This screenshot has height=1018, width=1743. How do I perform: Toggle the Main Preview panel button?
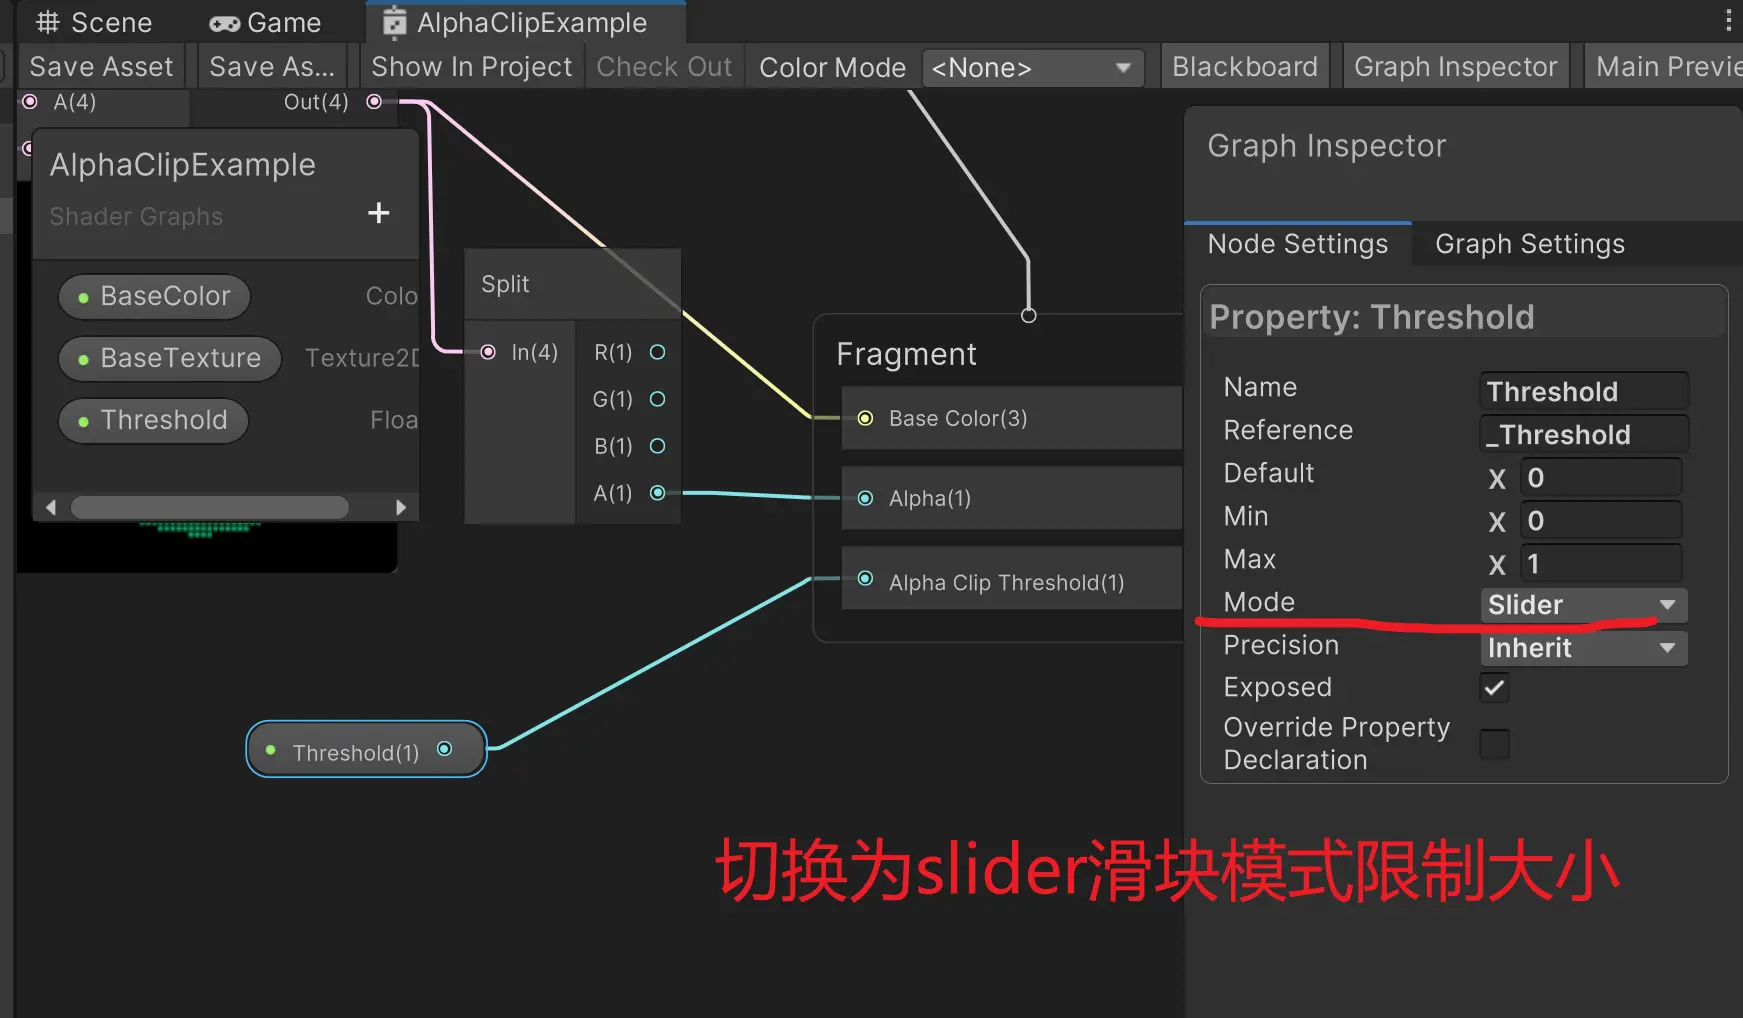coord(1666,67)
